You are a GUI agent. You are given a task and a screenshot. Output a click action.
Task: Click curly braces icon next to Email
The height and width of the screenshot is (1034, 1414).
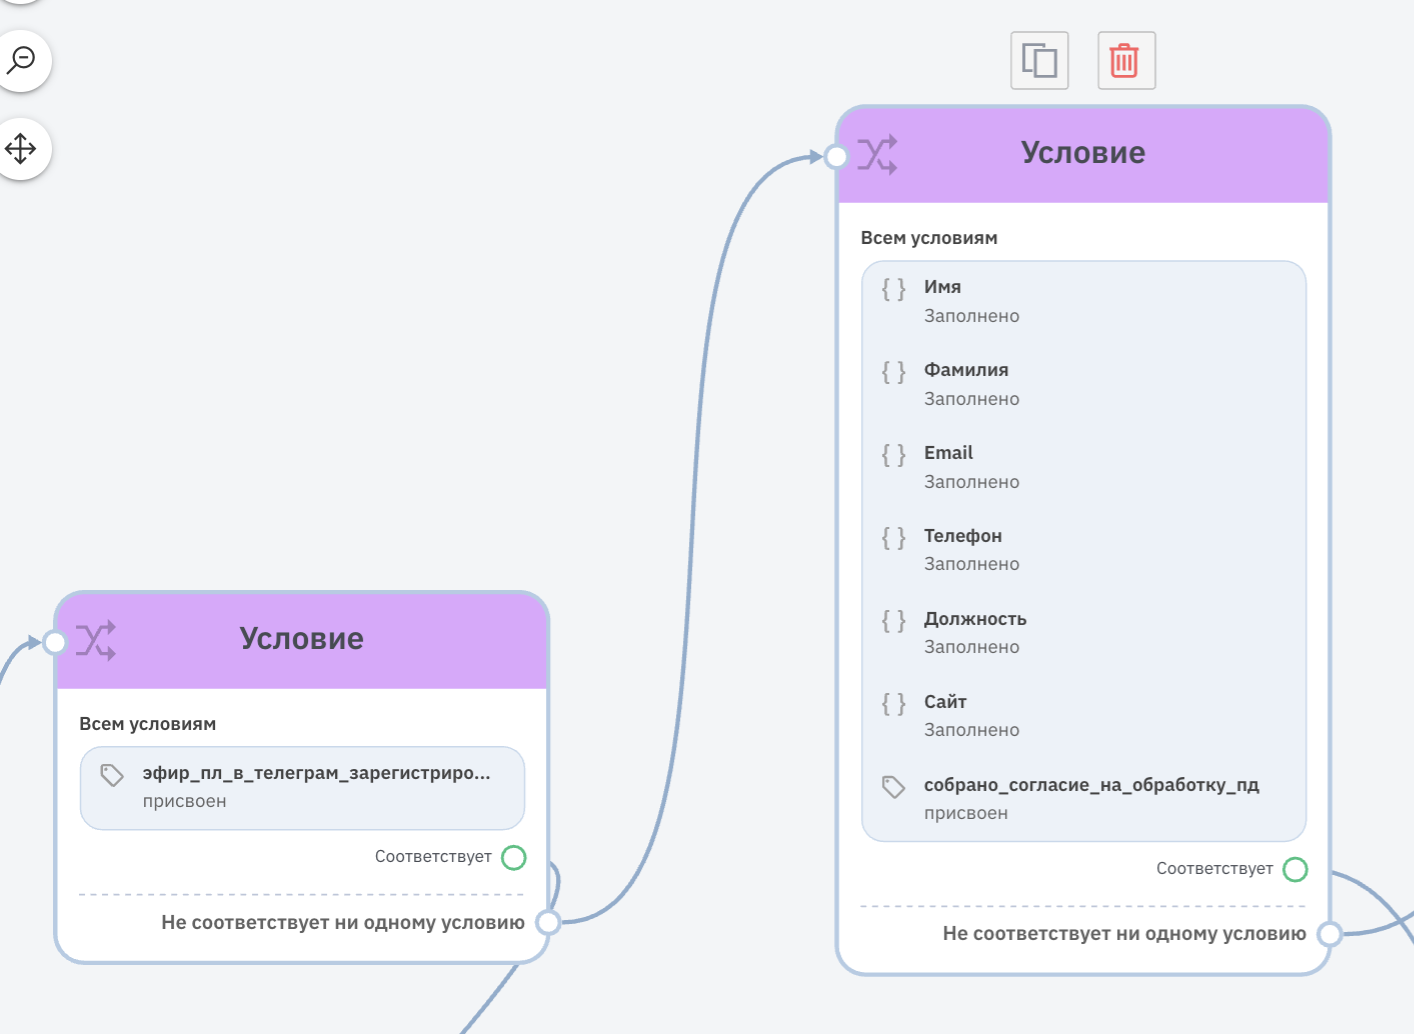(x=894, y=455)
